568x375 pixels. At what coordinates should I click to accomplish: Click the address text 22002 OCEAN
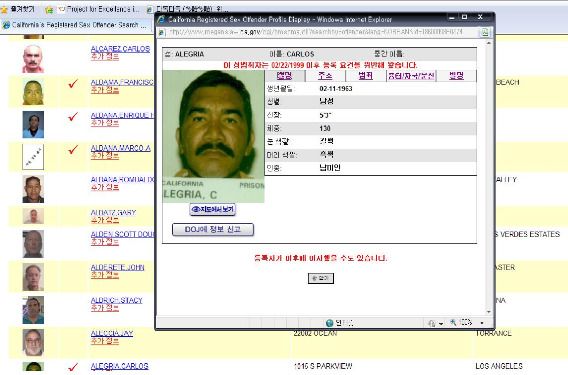click(x=315, y=333)
